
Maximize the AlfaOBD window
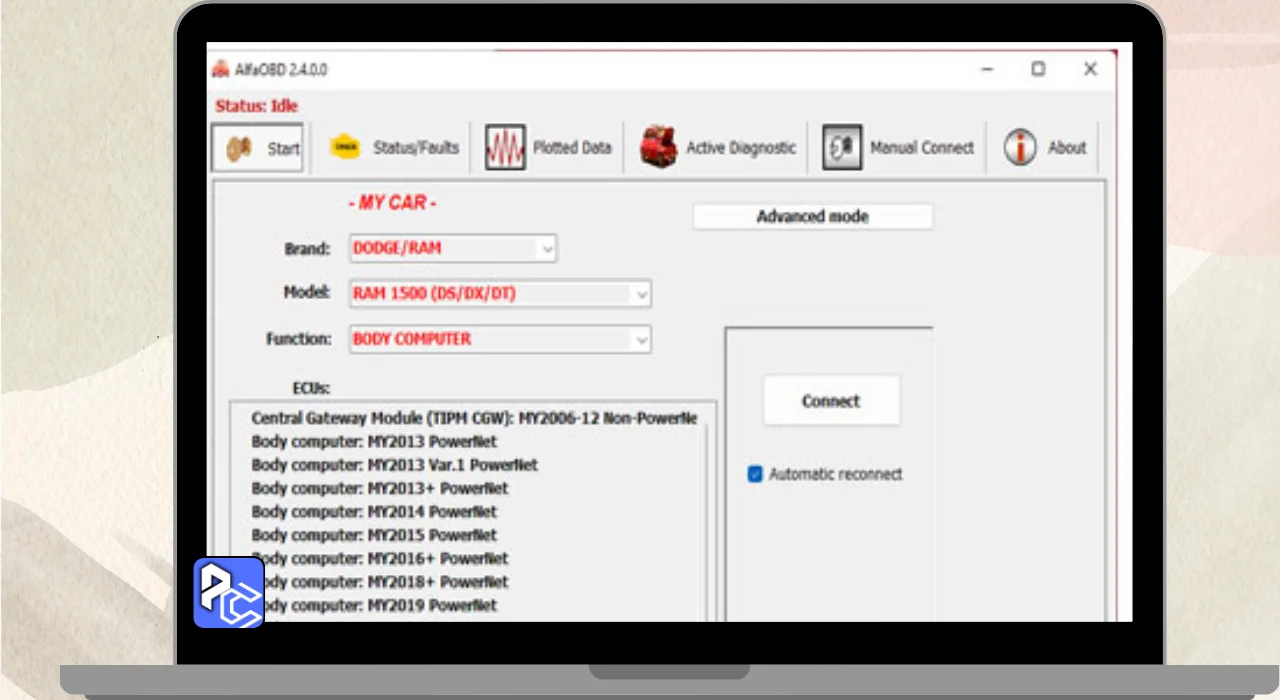point(1039,69)
